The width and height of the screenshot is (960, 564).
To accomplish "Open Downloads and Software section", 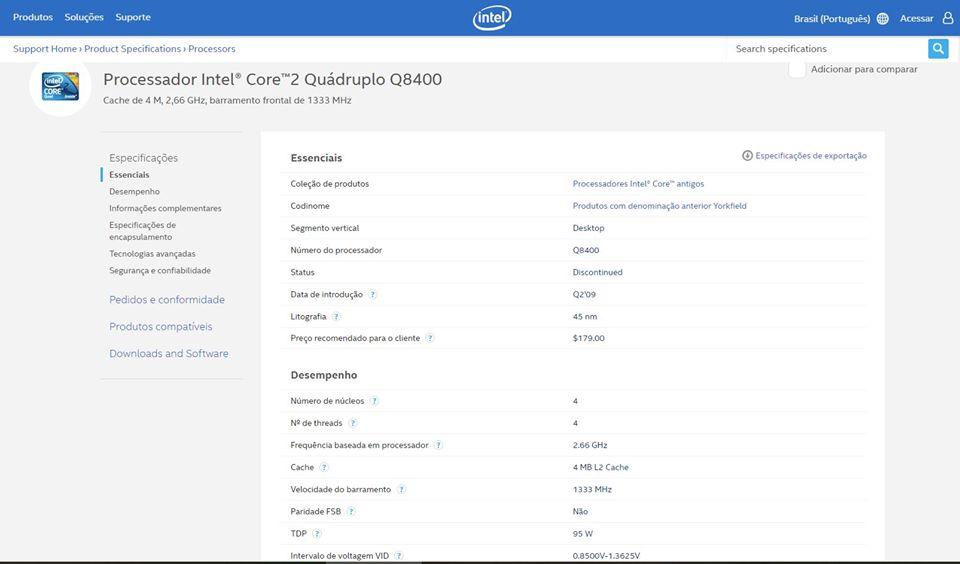I will (x=168, y=353).
